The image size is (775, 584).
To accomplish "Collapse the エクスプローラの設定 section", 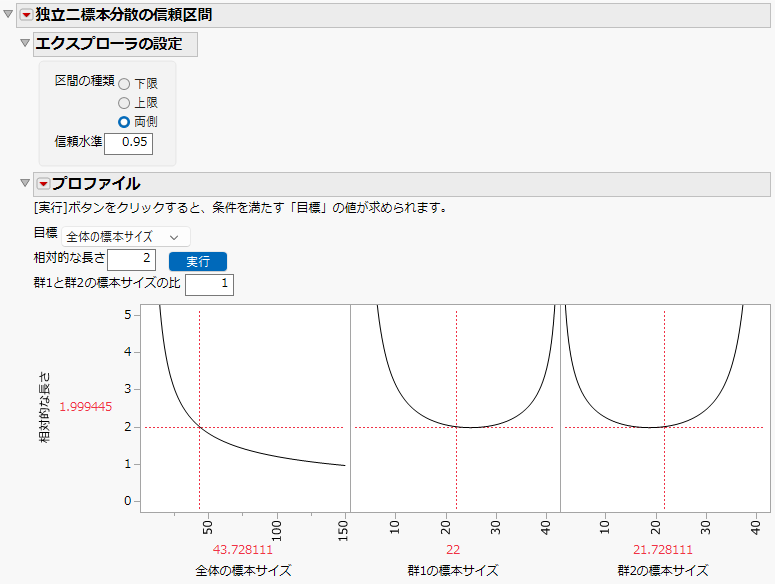I will coord(25,43).
